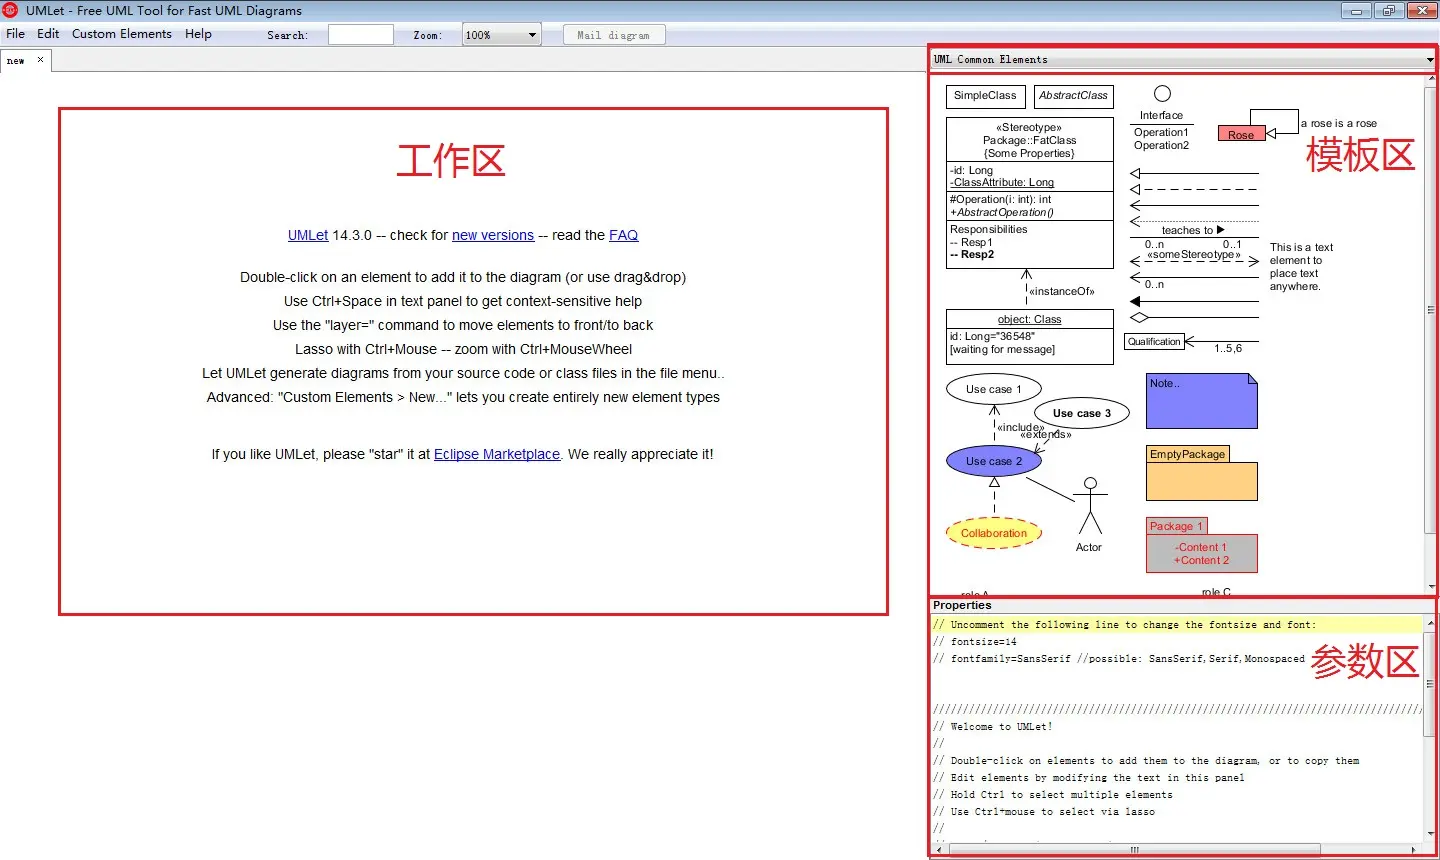Select the SimpleClass palette element
This screenshot has width=1440, height=860.
[x=985, y=96]
